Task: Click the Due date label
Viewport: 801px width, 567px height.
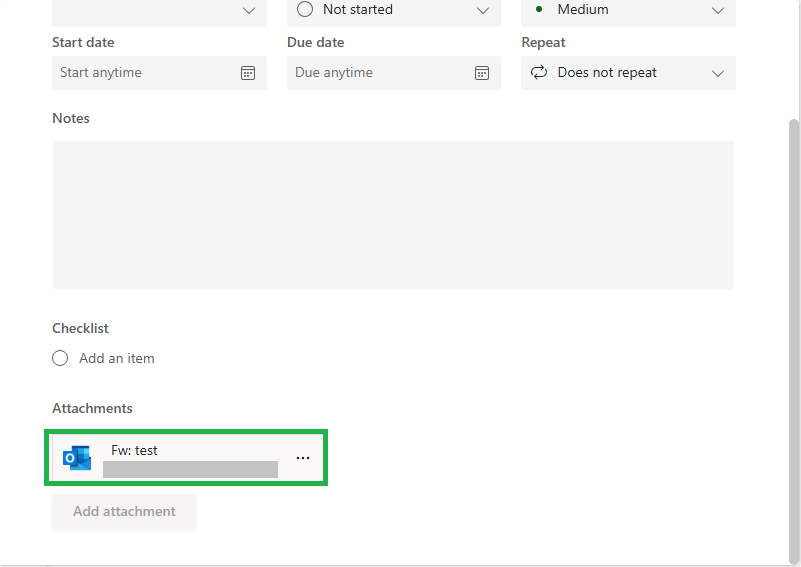Action: 316,42
